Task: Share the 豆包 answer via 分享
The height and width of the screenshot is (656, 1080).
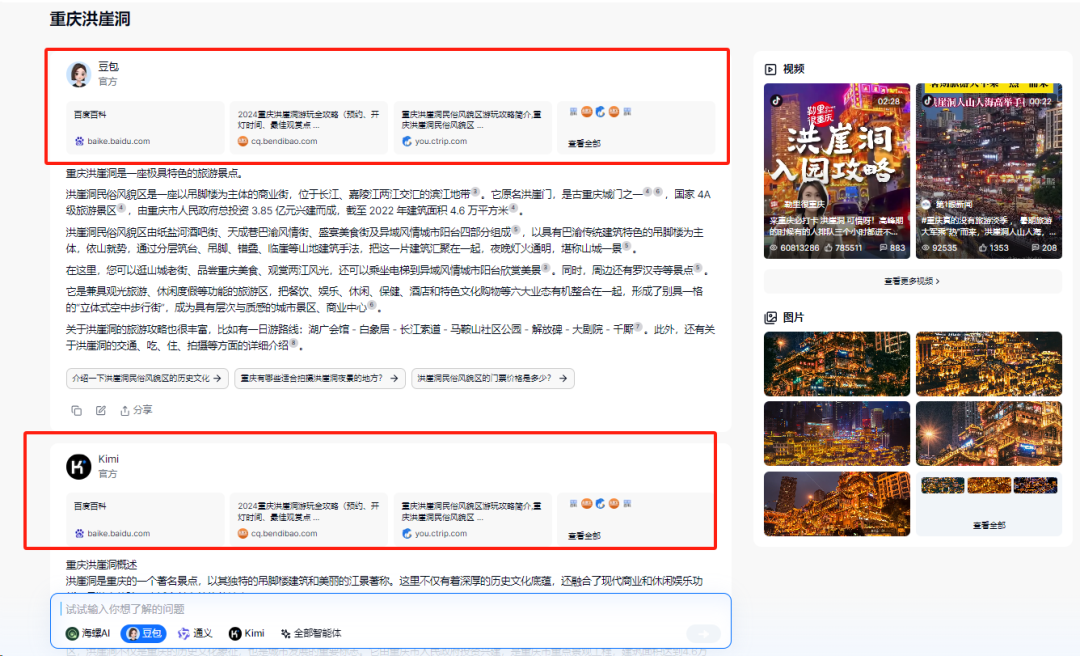Action: (136, 411)
